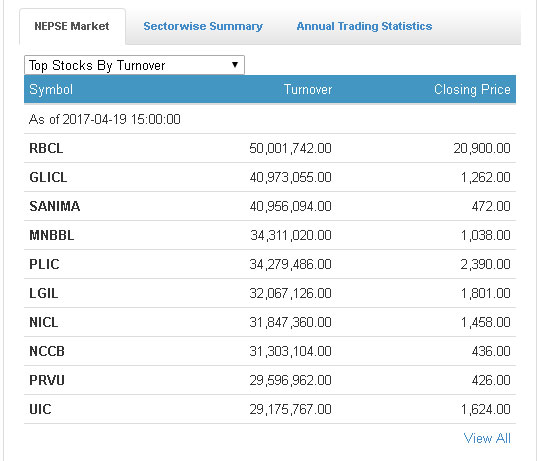The height and width of the screenshot is (461, 537).
Task: Select the NCCB stock symbol
Action: coord(47,351)
